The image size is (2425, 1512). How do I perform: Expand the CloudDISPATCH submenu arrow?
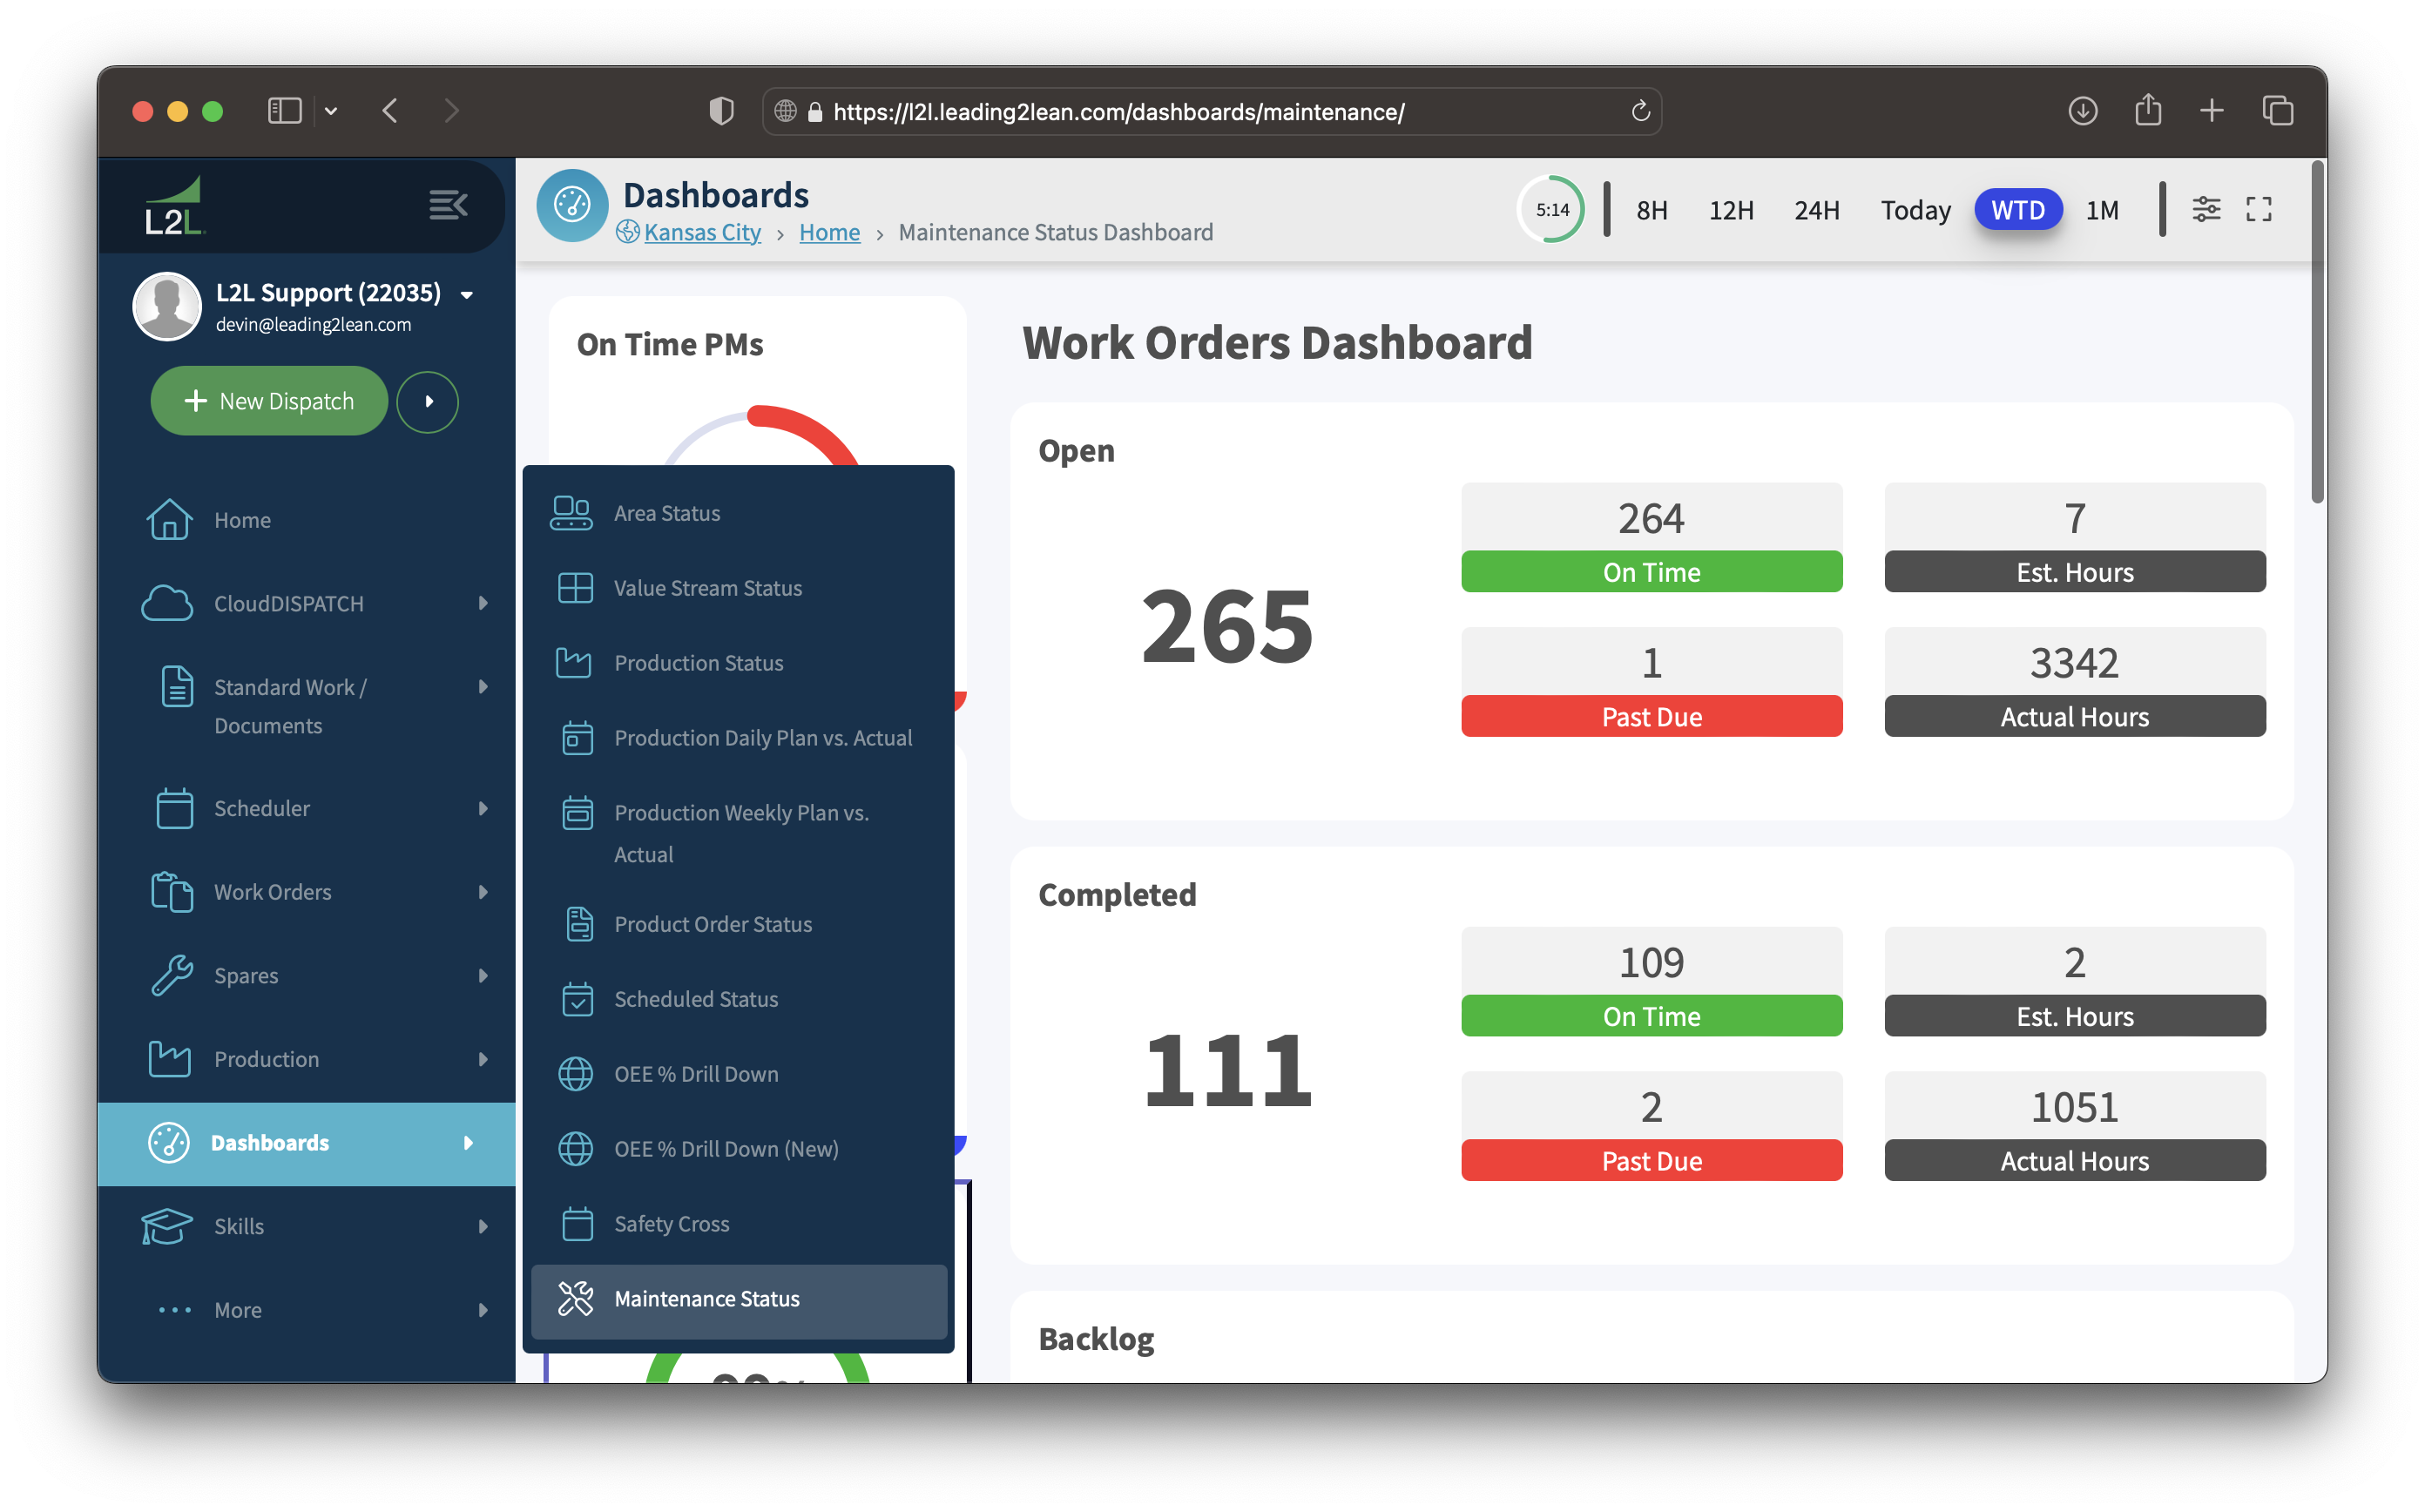(483, 603)
